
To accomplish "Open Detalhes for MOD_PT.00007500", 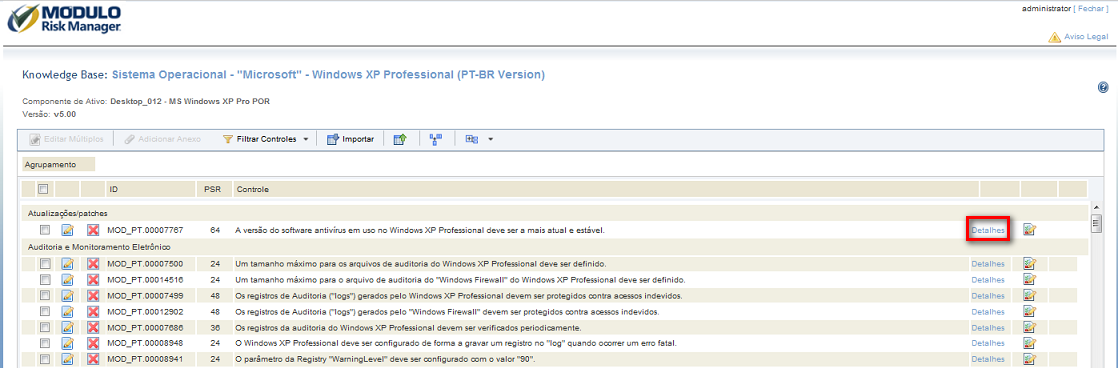I will tap(988, 264).
